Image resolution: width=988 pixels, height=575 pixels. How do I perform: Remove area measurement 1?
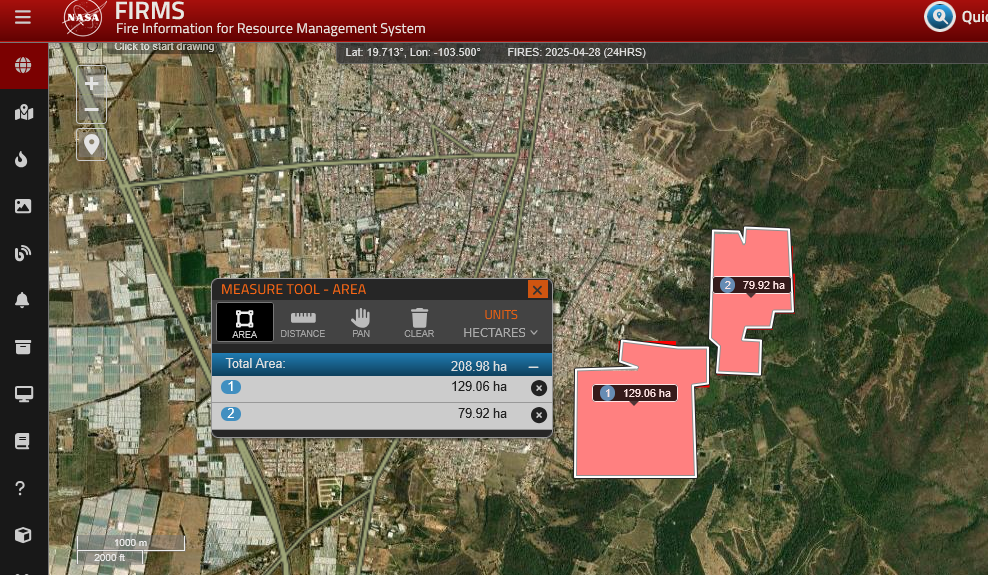[539, 388]
